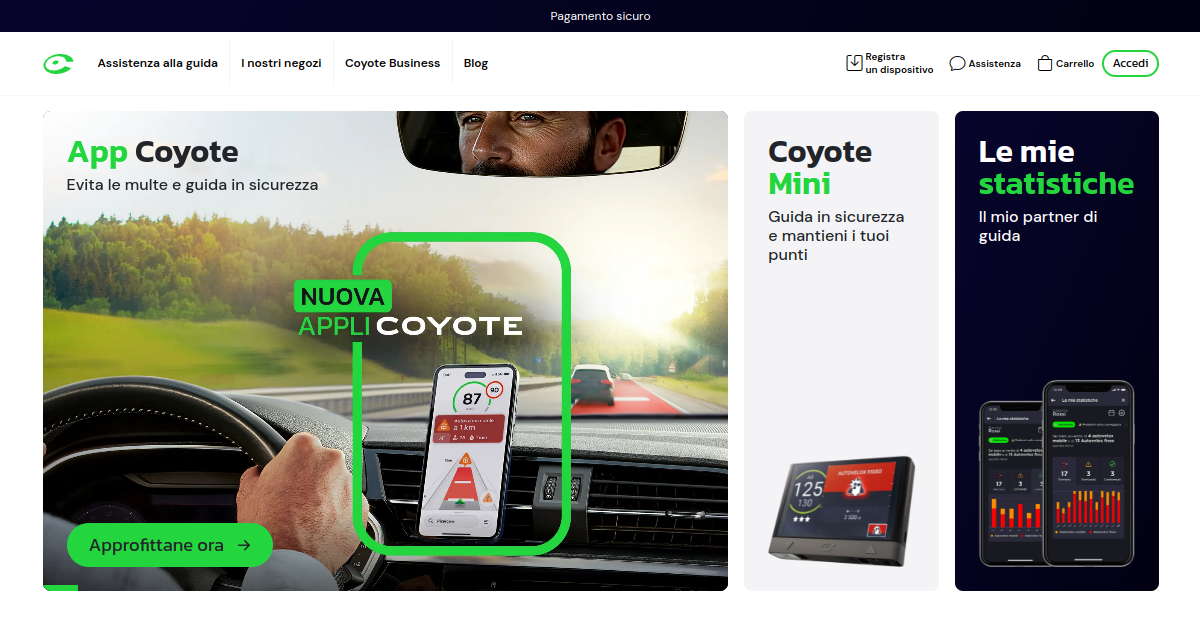
Task: Click 'Guida in sicurezza e mantieni i tuoi punti'
Action: (x=836, y=236)
